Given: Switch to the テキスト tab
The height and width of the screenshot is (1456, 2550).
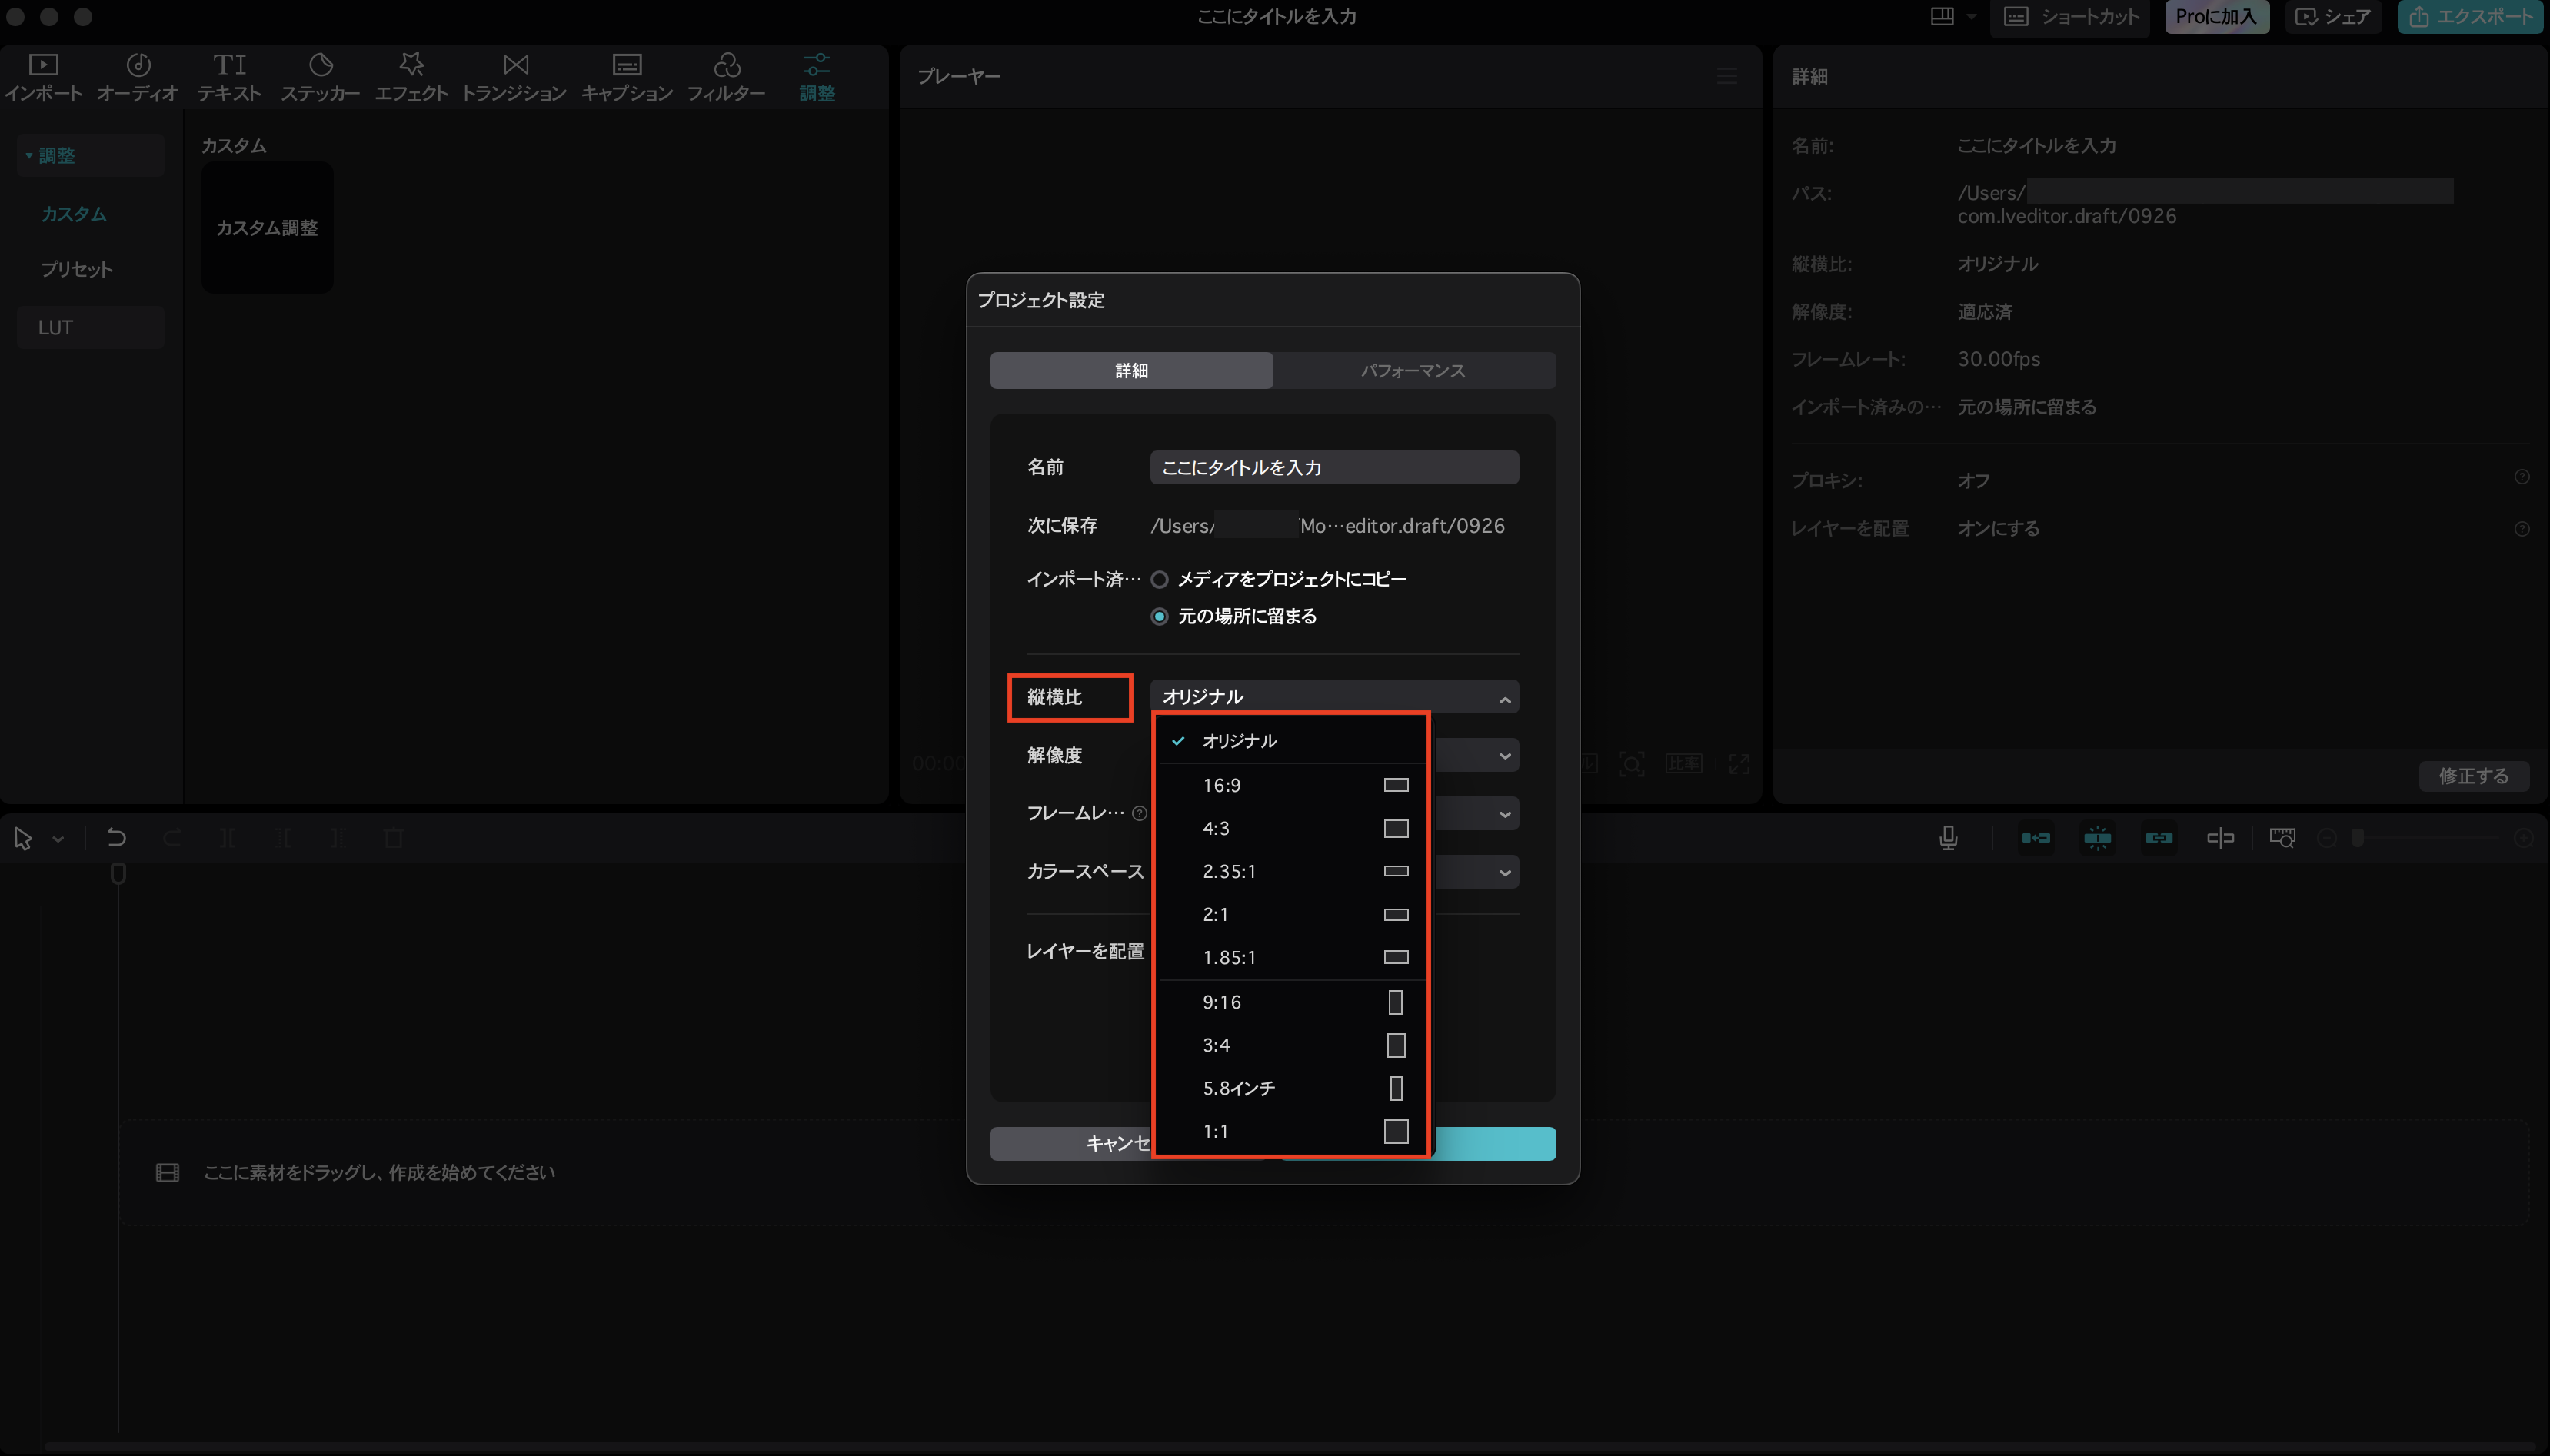Looking at the screenshot, I should coord(229,77).
